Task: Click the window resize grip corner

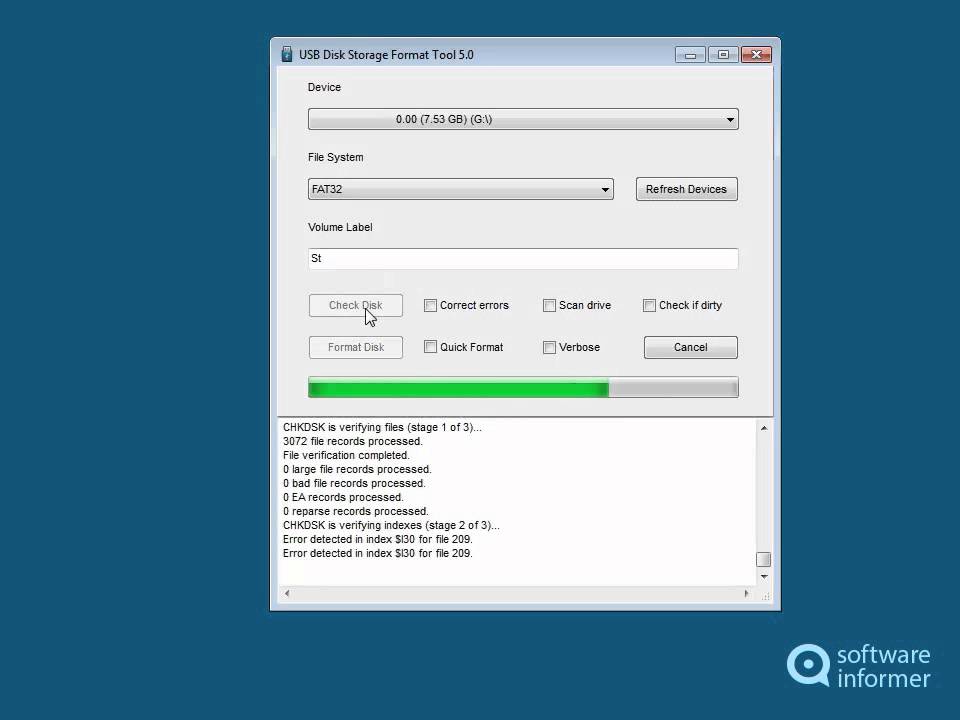Action: coord(765,595)
